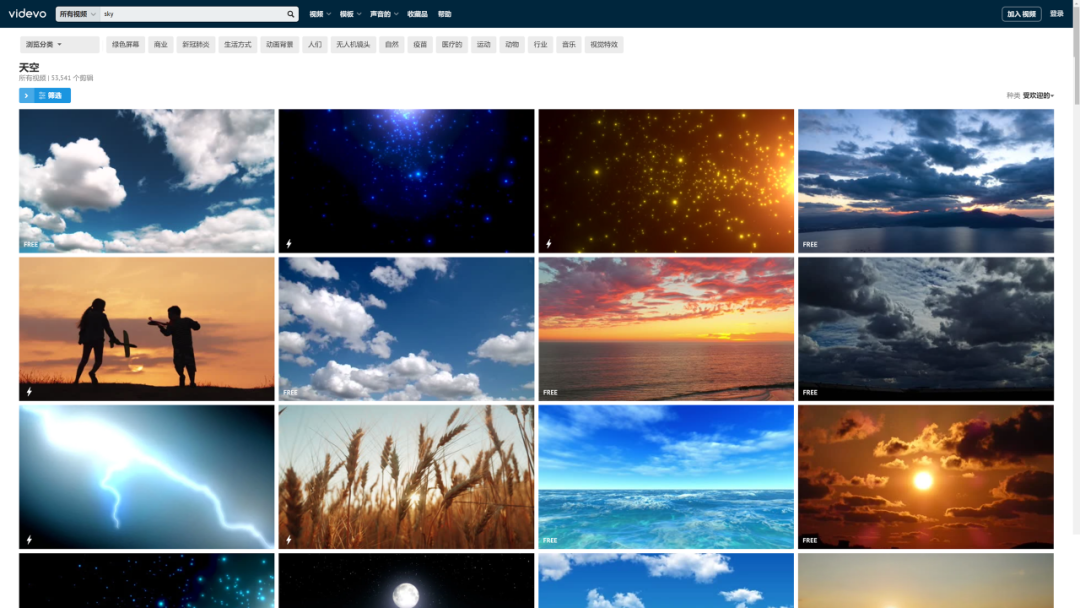Select the 视觉特效 category tag
The width and height of the screenshot is (1080, 608).
pos(603,45)
